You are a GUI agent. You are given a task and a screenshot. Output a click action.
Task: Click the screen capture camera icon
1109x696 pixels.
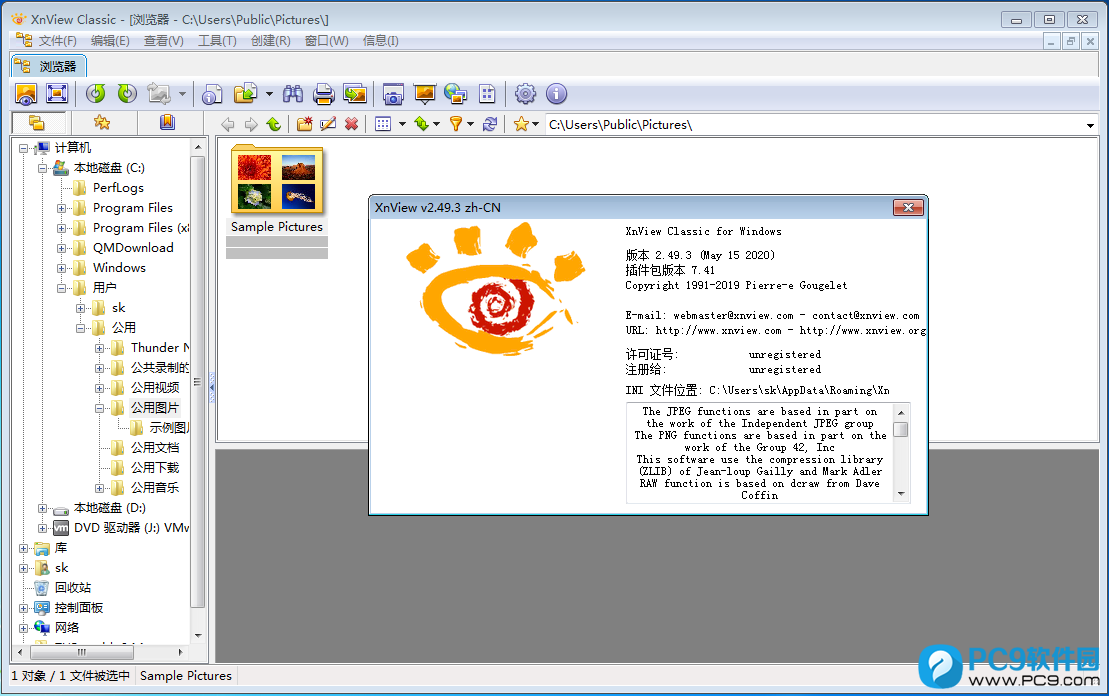click(393, 93)
